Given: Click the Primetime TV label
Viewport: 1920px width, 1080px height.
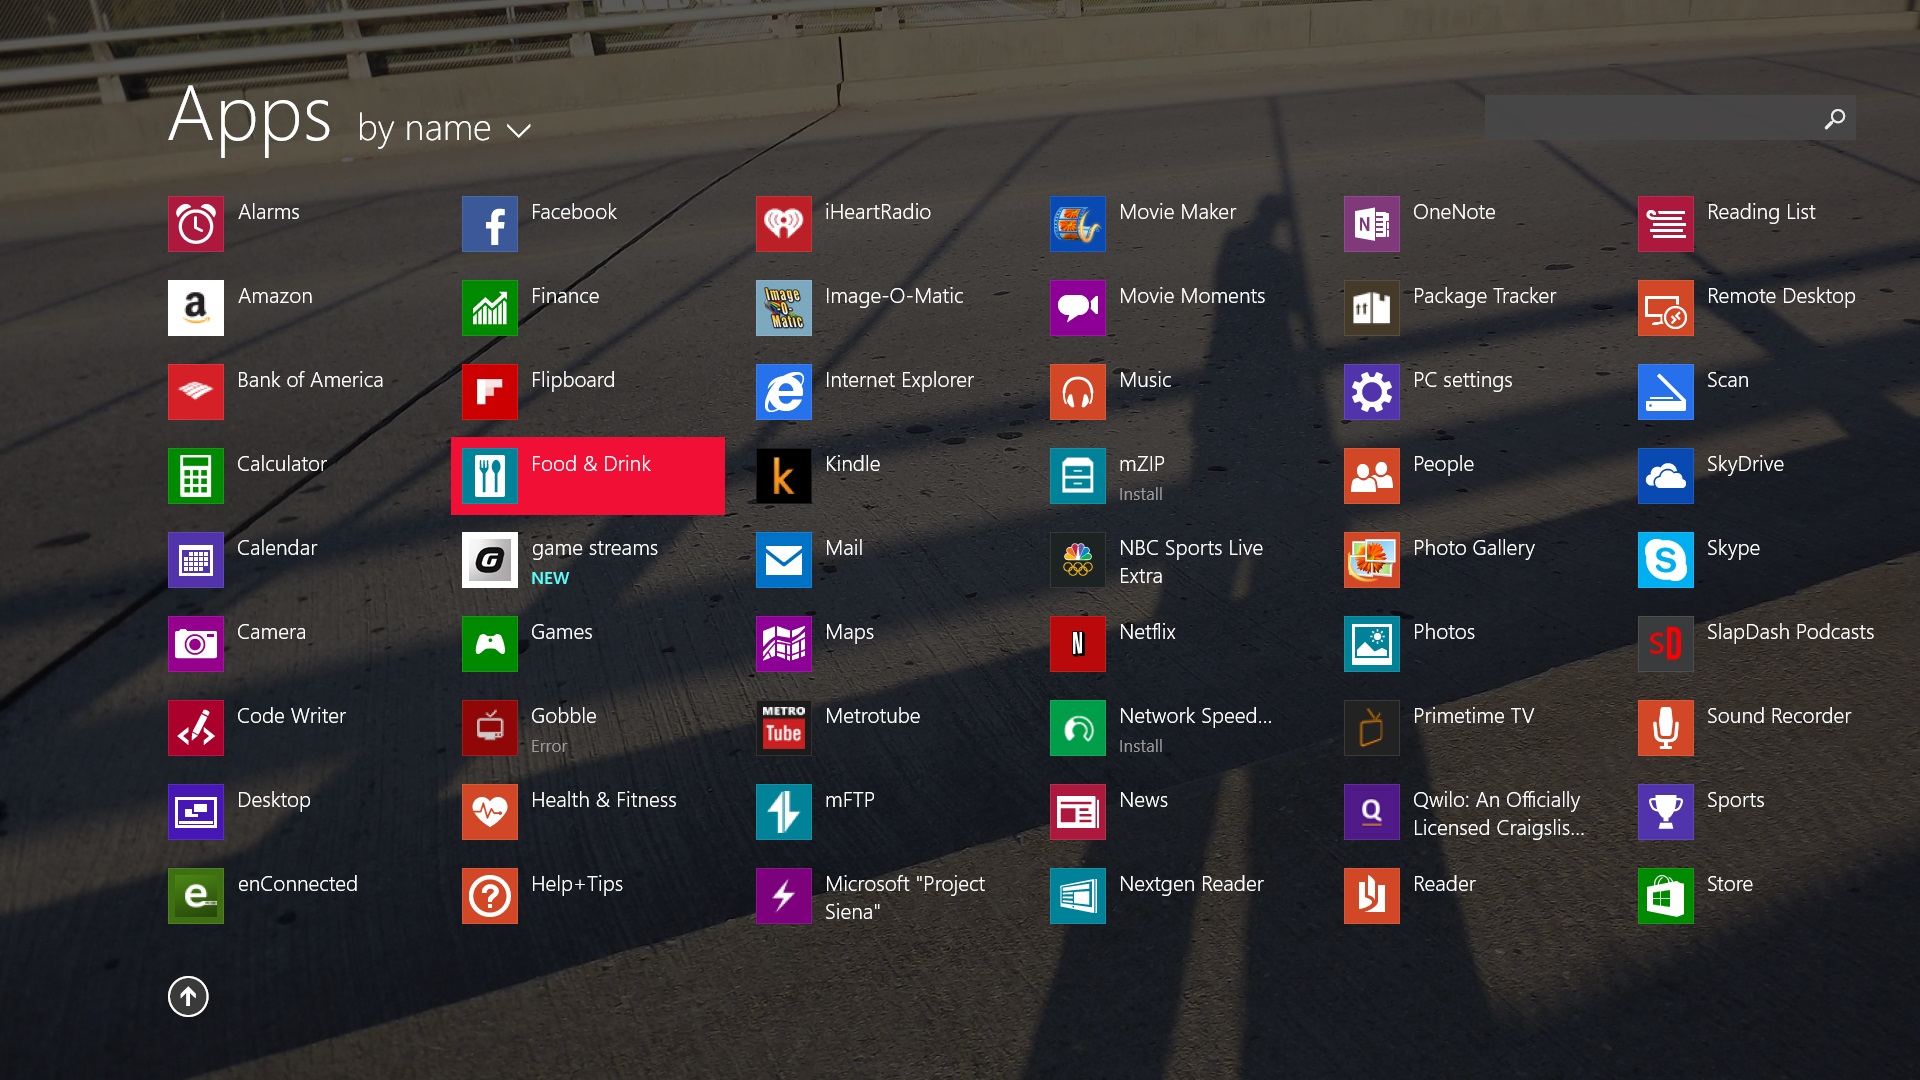Looking at the screenshot, I should (1473, 716).
